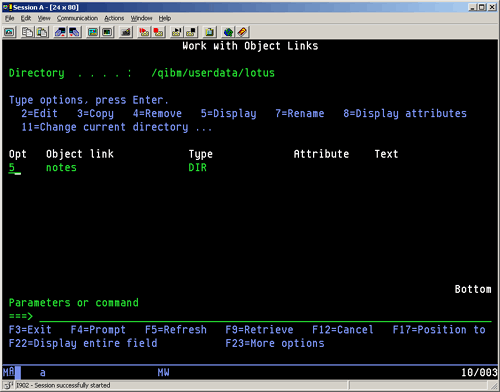Open the File menu
Viewport: 500px width, 392px height.
(9, 18)
